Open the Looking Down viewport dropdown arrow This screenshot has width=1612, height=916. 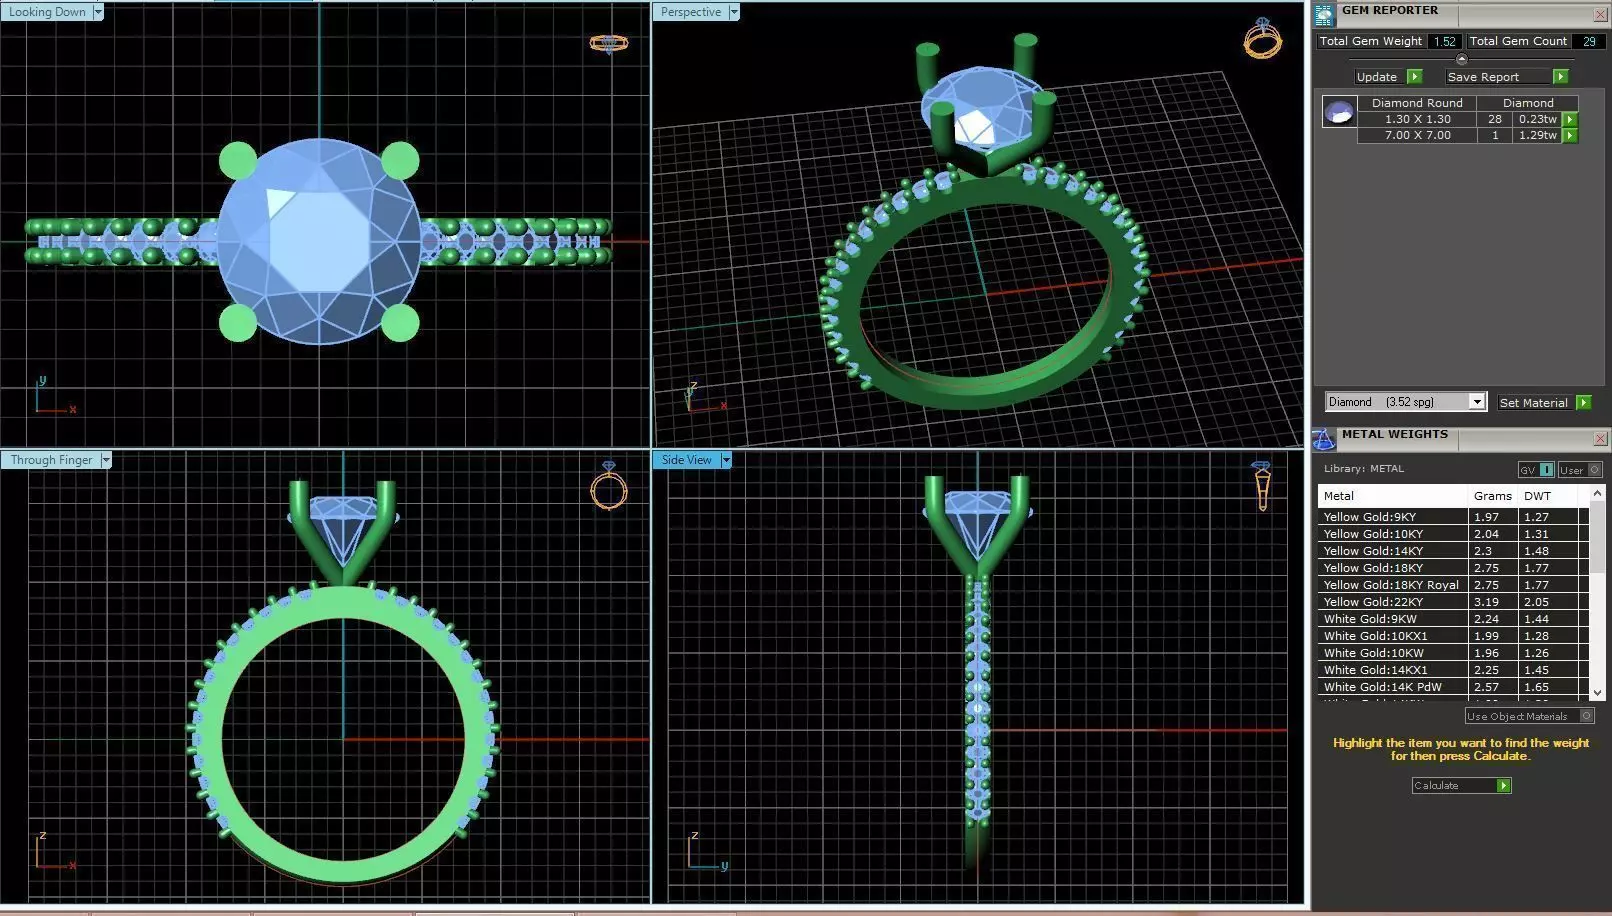click(98, 12)
